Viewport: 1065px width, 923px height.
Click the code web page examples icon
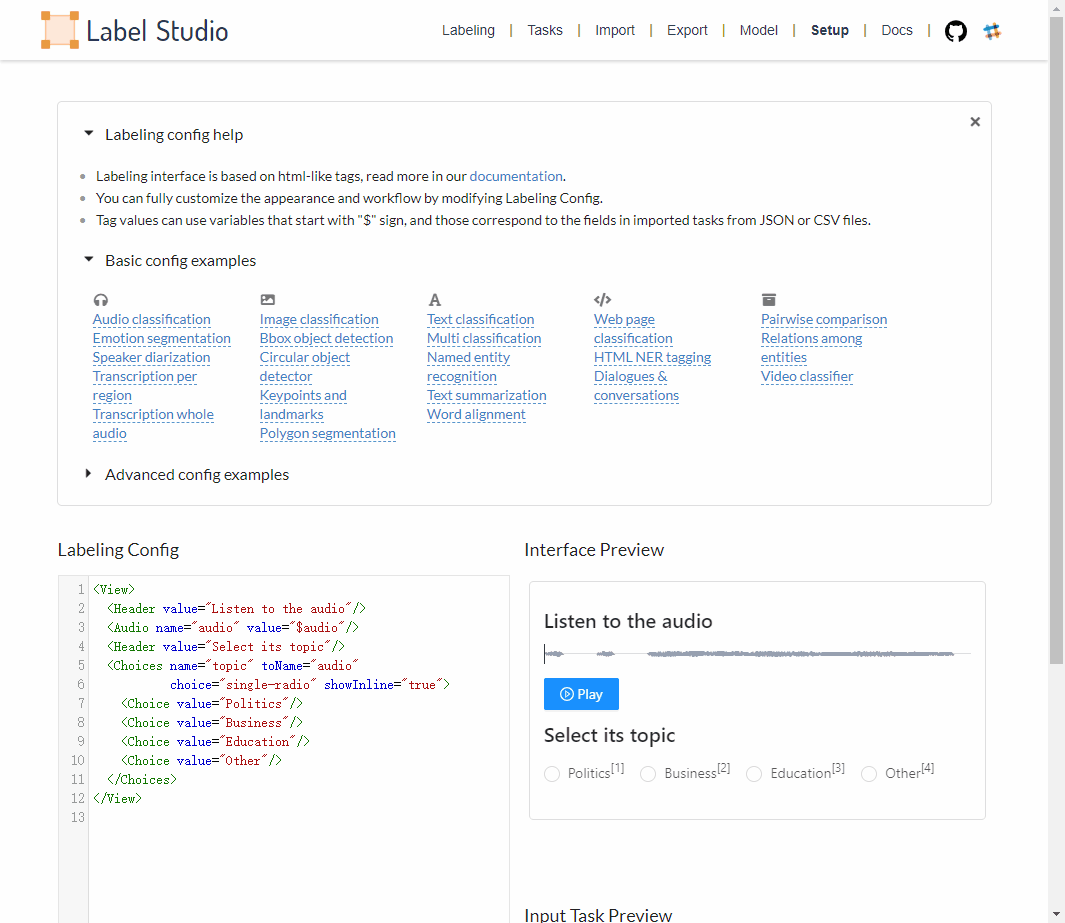click(x=603, y=298)
